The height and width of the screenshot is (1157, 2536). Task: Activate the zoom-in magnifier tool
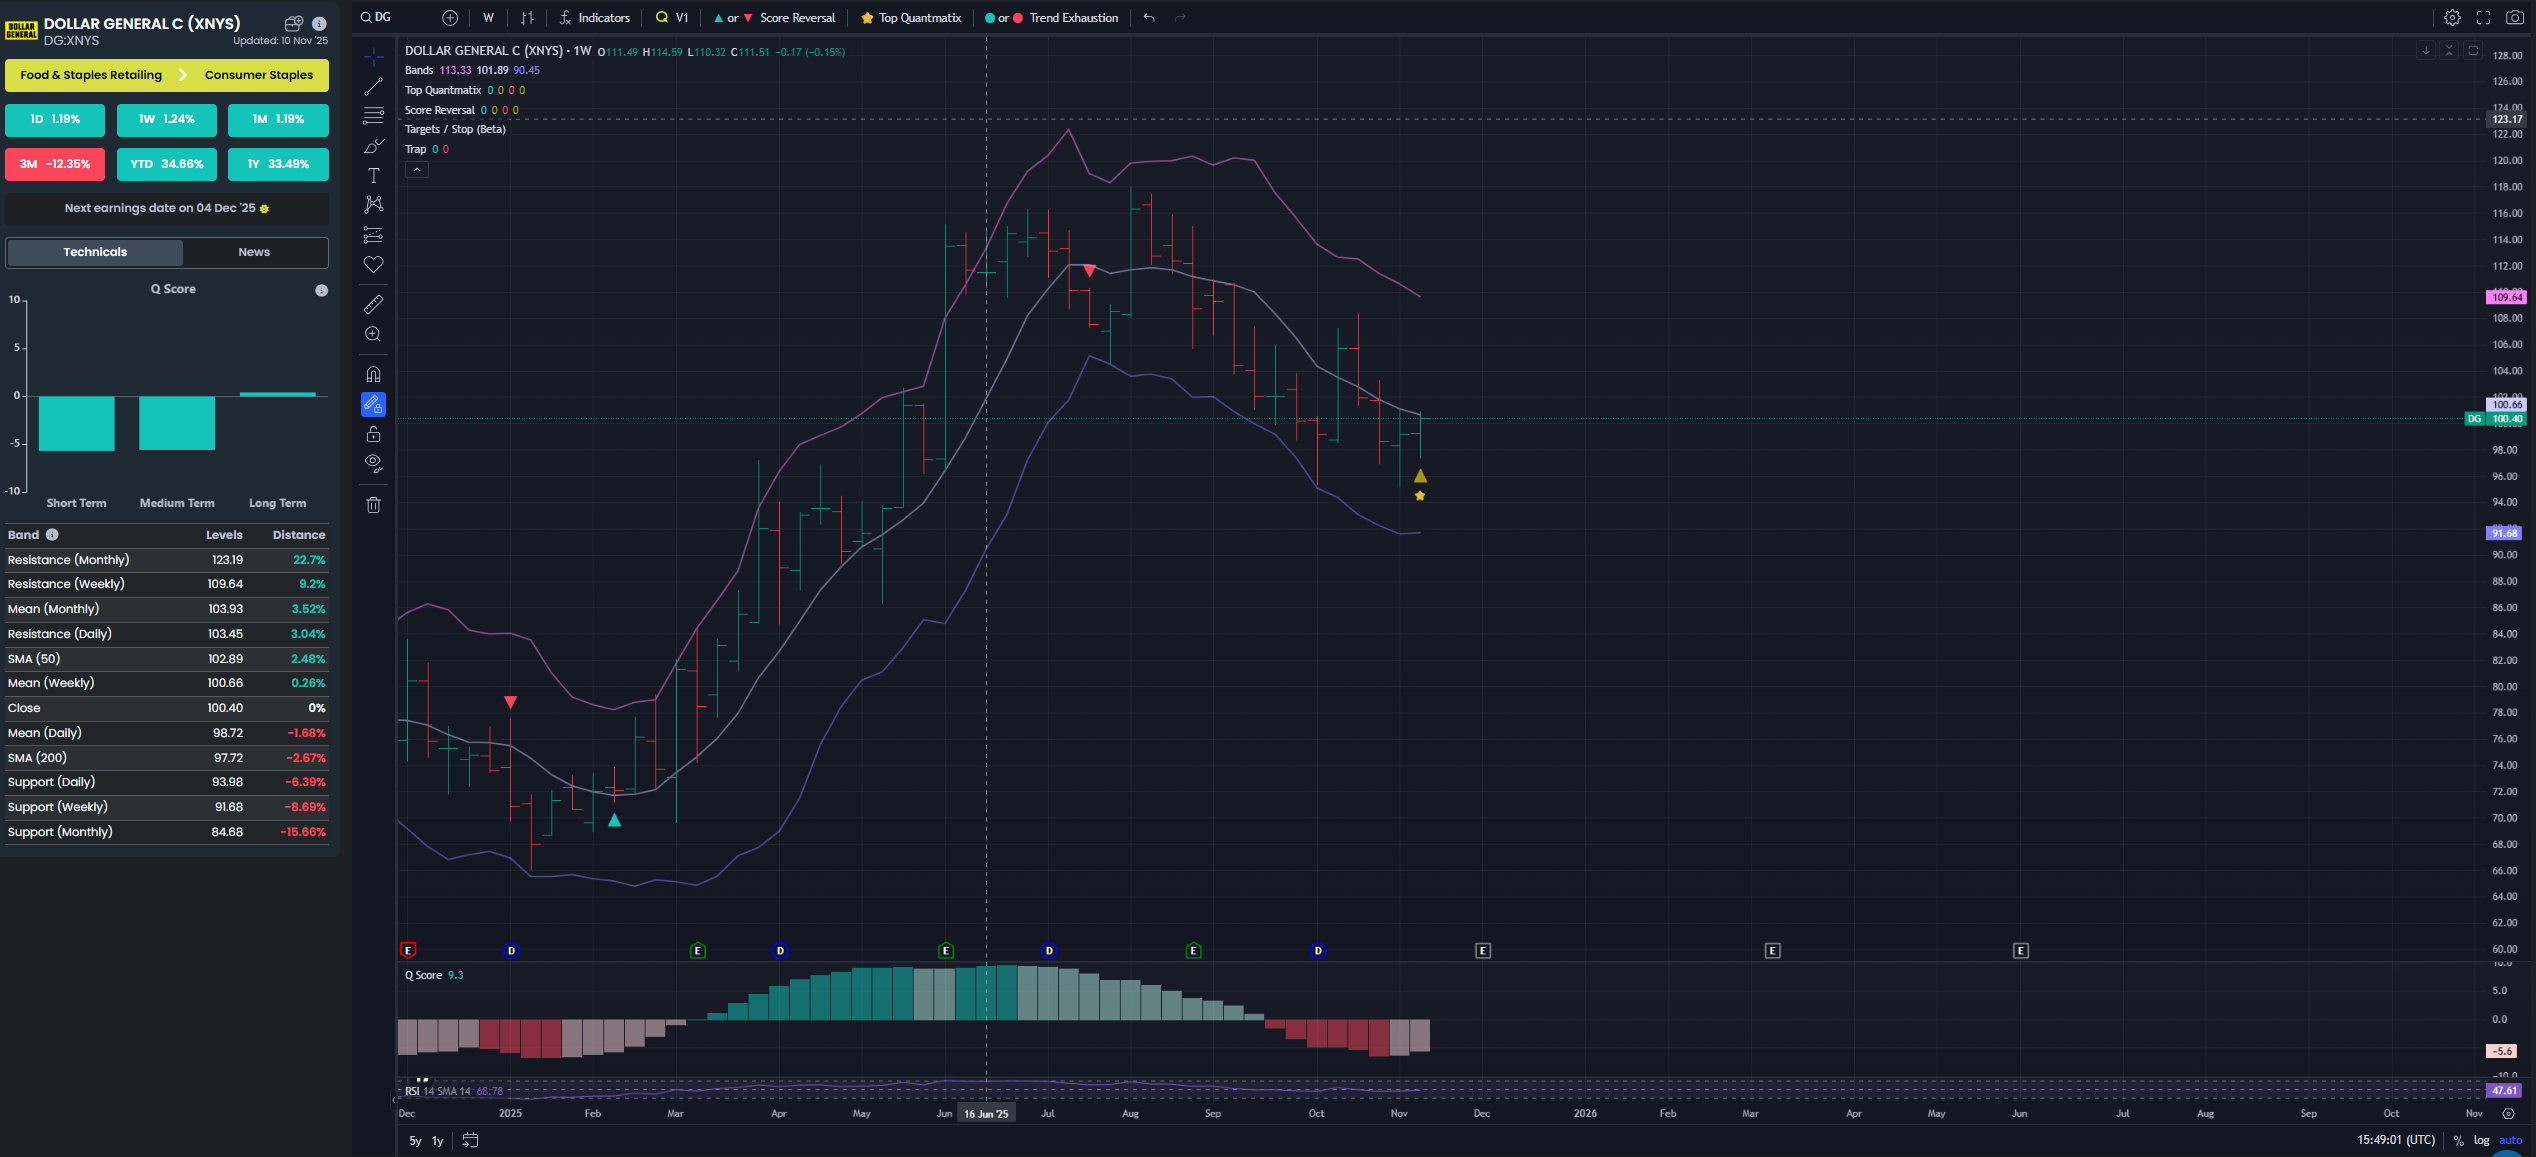click(x=373, y=334)
